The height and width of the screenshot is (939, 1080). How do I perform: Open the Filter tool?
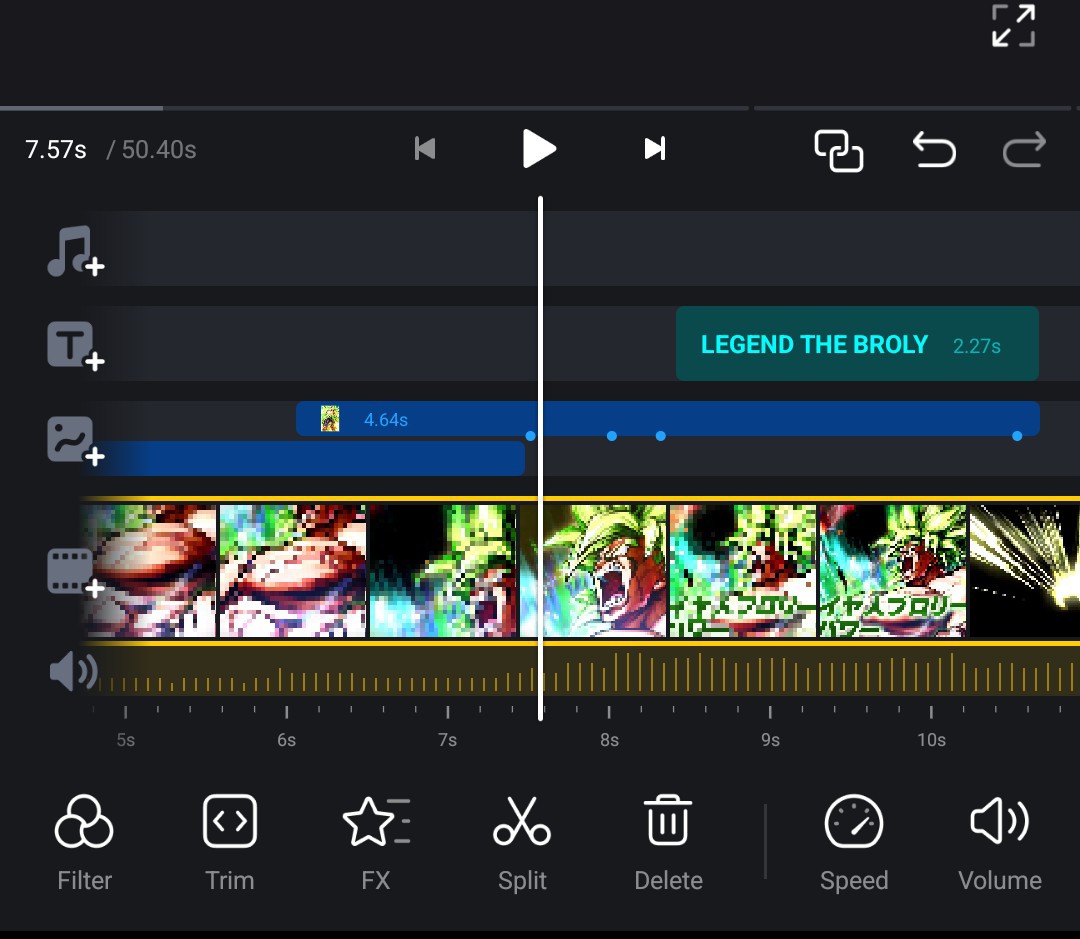84,843
